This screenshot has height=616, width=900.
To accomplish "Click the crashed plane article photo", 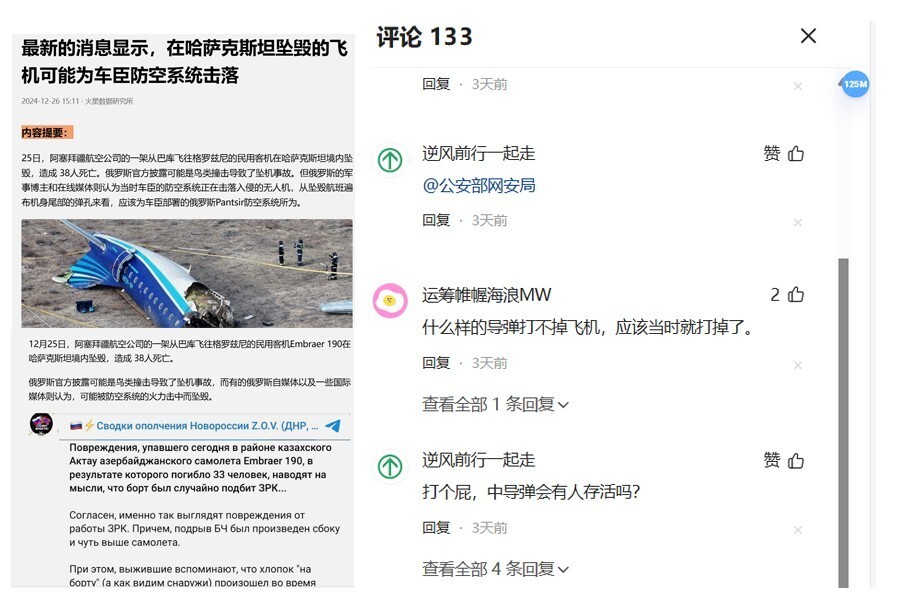I will pos(187,273).
